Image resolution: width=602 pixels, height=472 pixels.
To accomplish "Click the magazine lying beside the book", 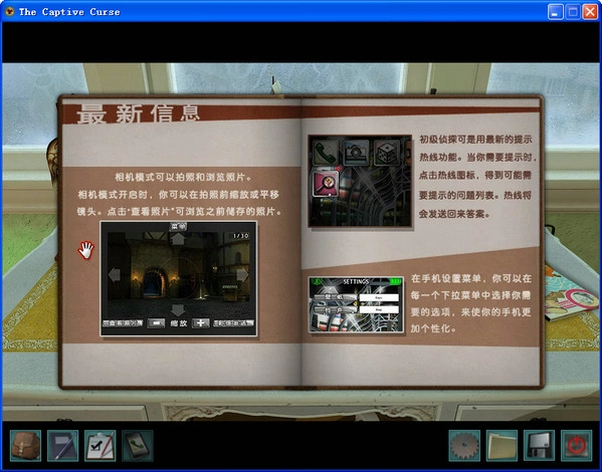I will tap(569, 296).
